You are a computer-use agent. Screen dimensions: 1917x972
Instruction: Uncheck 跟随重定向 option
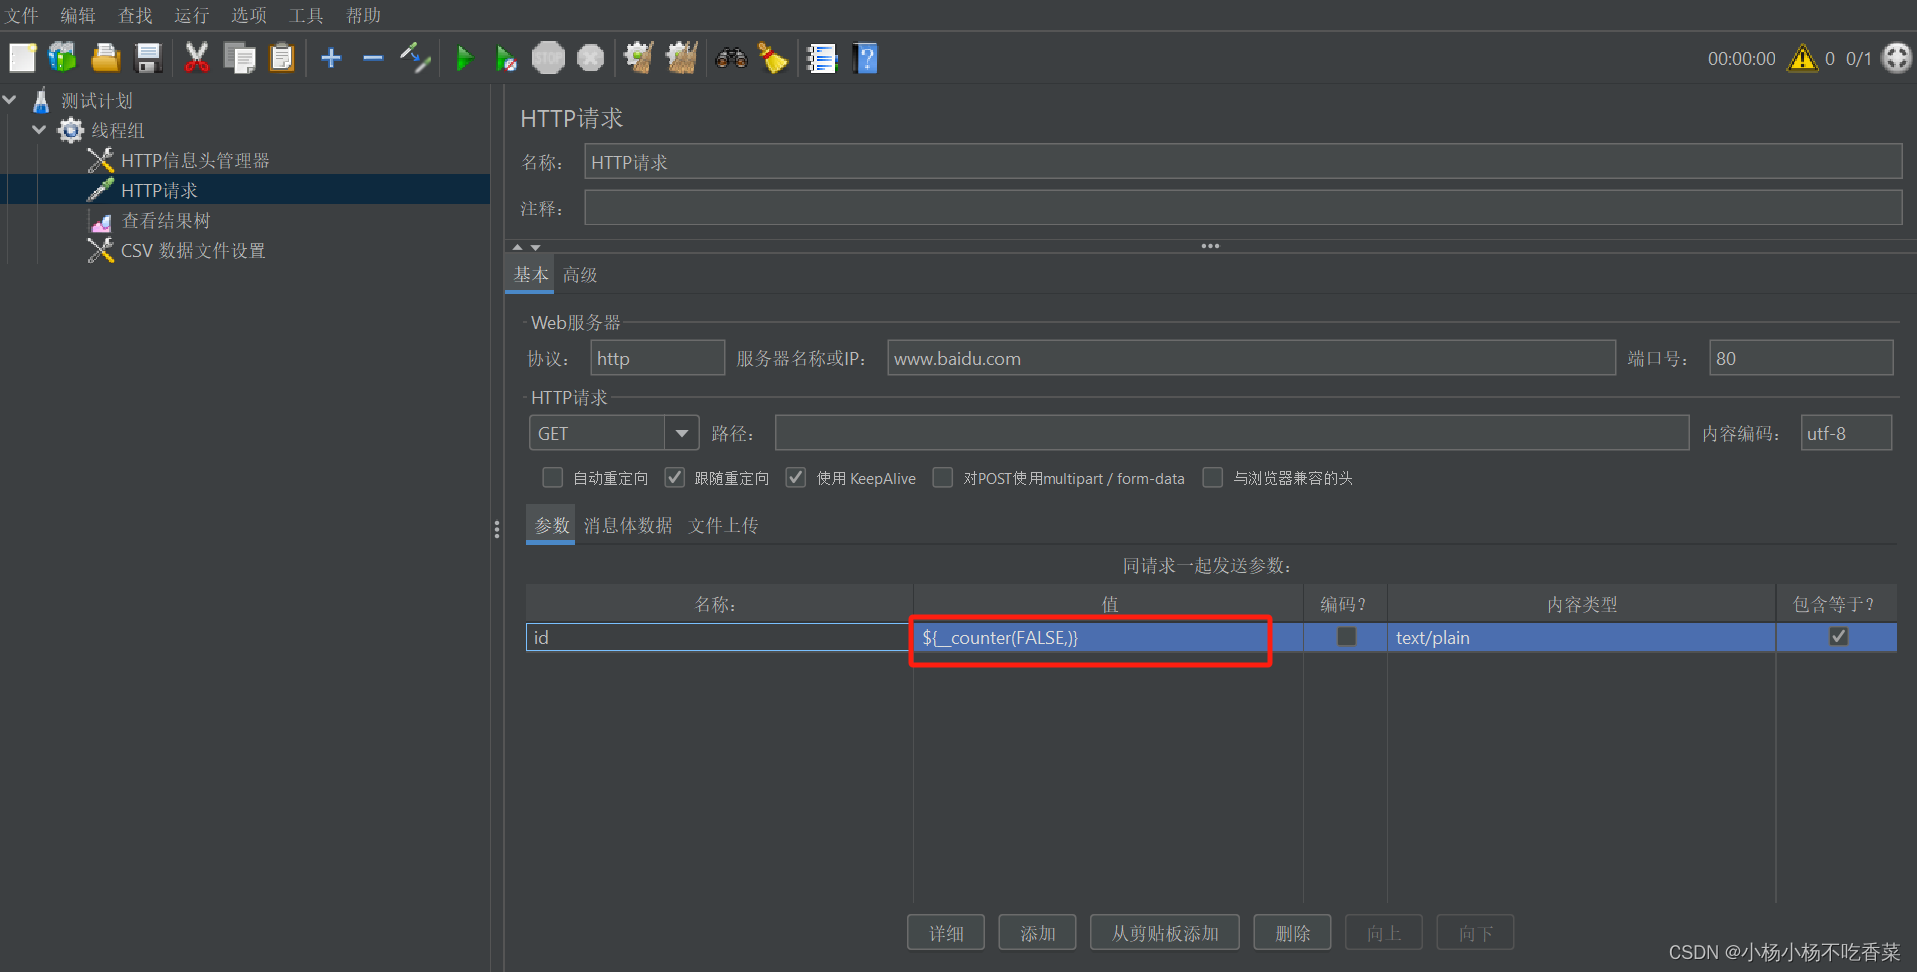coord(675,478)
